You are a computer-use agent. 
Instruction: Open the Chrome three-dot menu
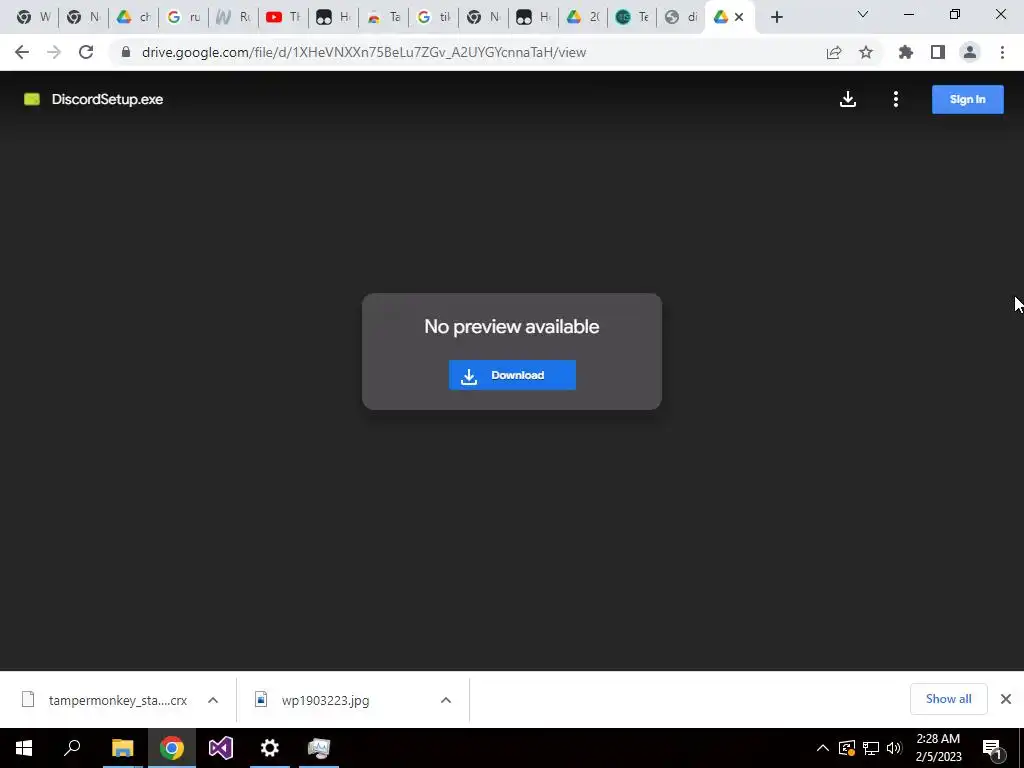pyautogui.click(x=1002, y=52)
